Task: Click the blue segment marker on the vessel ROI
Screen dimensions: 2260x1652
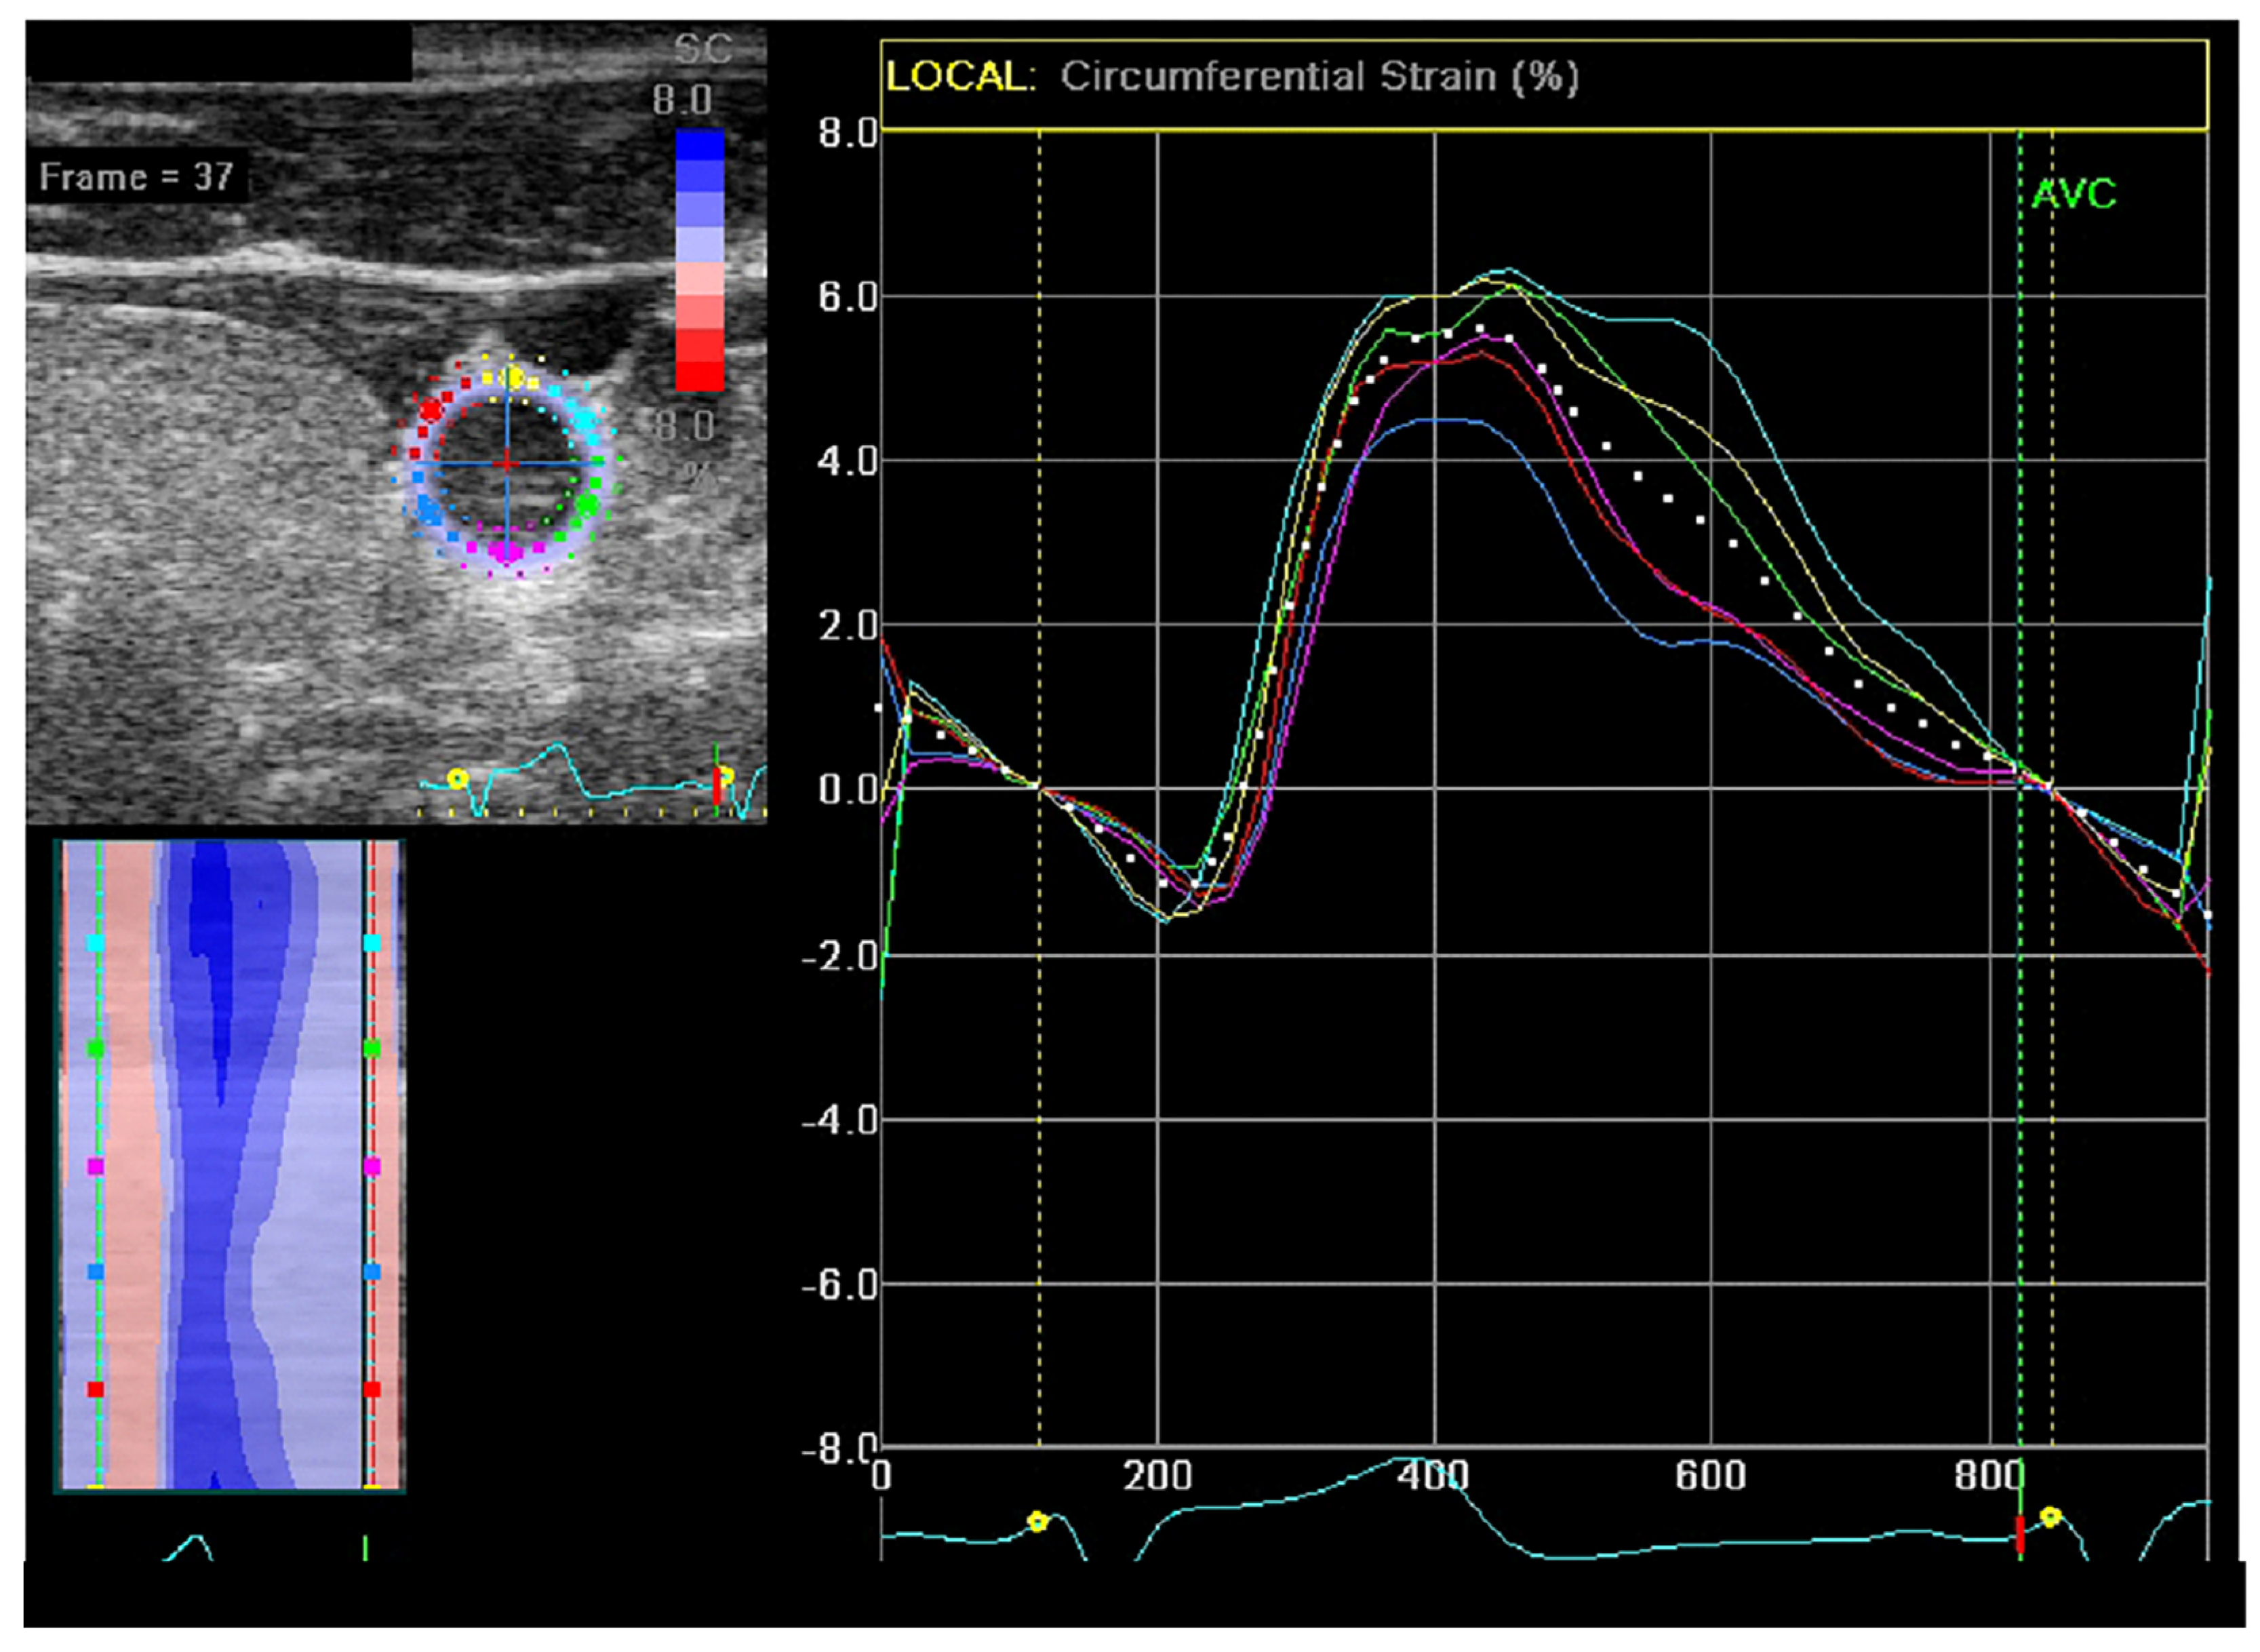Action: point(429,512)
